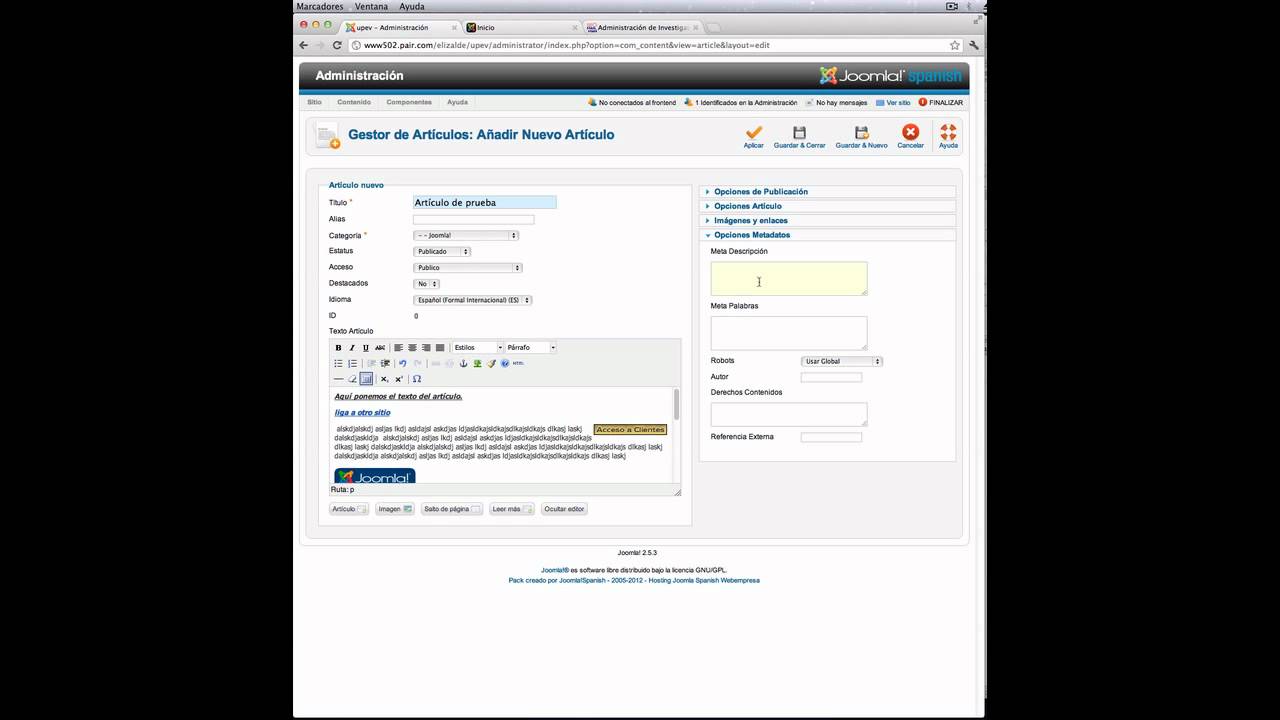This screenshot has height=720, width=1280.
Task: Open the Acceso dropdown showing Público
Action: (x=468, y=267)
